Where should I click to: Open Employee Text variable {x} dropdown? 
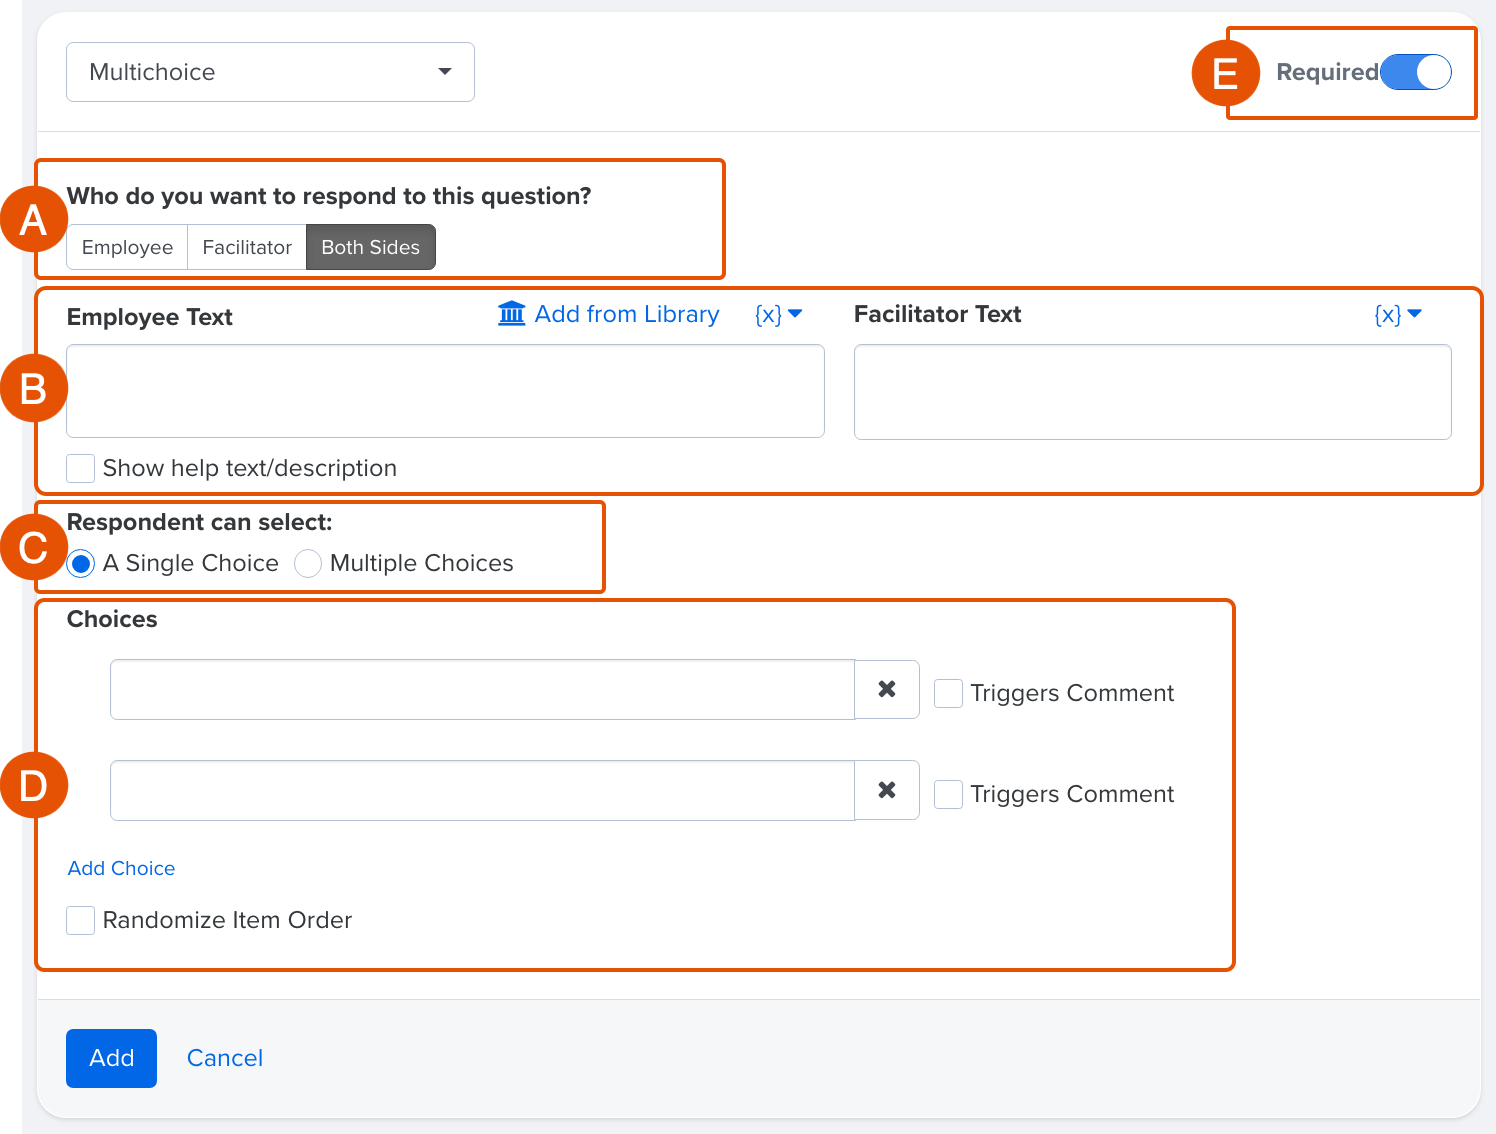tap(778, 315)
